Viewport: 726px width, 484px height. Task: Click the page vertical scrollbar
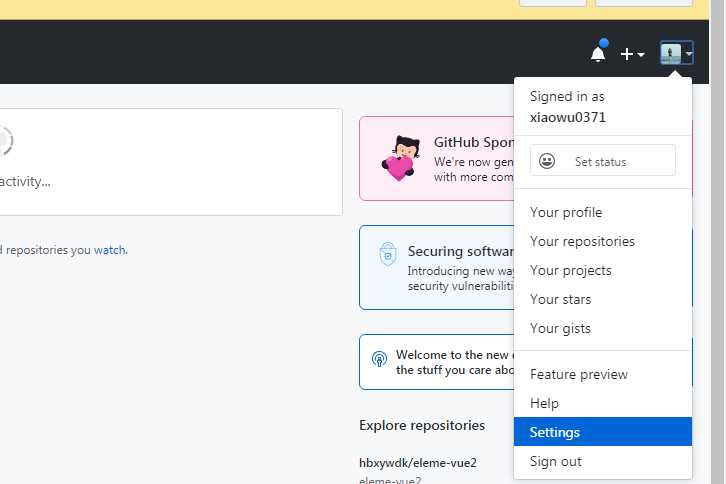click(x=718, y=242)
